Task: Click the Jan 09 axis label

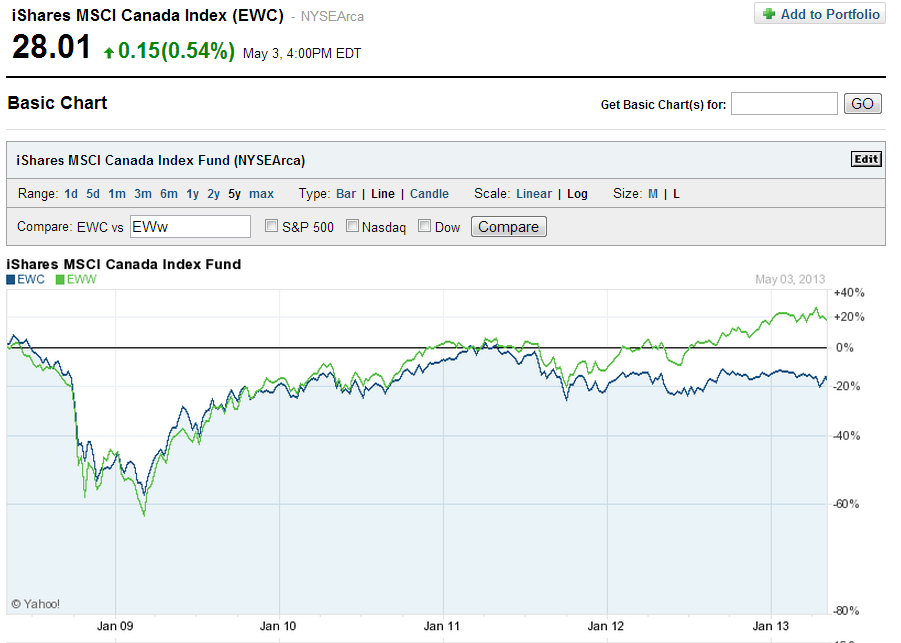Action: pos(115,626)
